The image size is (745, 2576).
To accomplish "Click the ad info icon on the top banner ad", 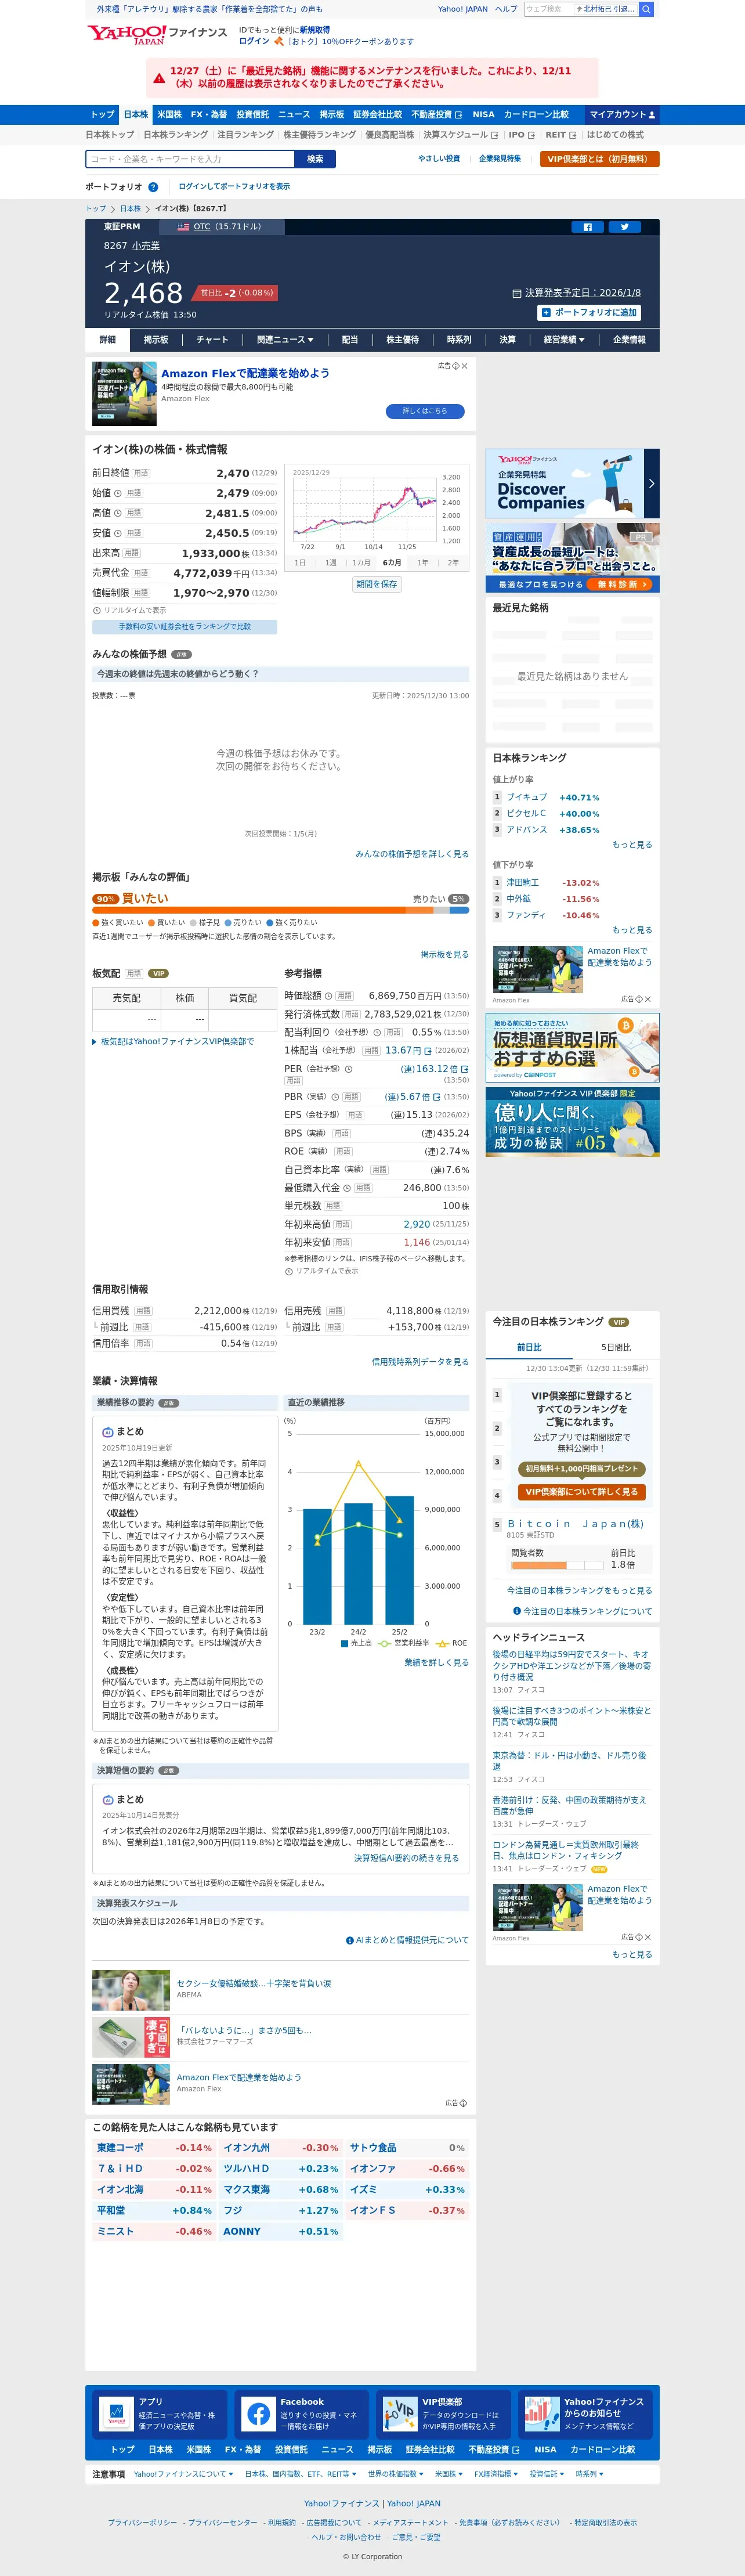I will pos(455,366).
